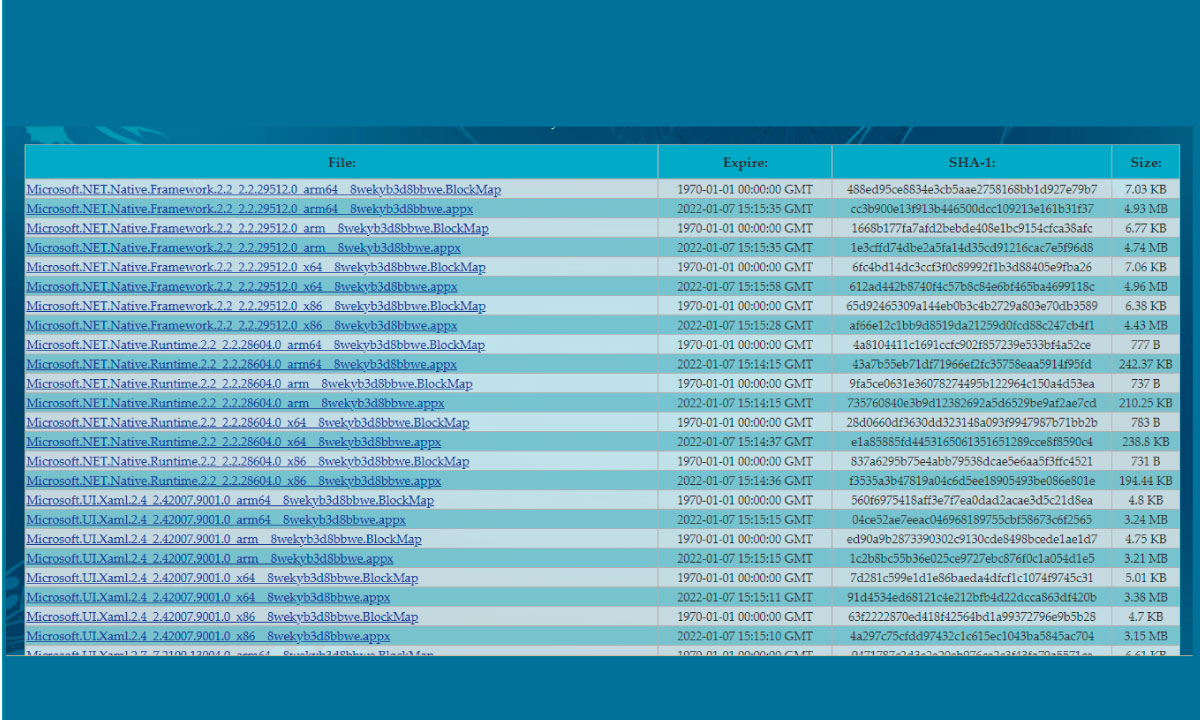Select the size cell "3.38 MB"
This screenshot has height=720, width=1200.
(1146, 597)
